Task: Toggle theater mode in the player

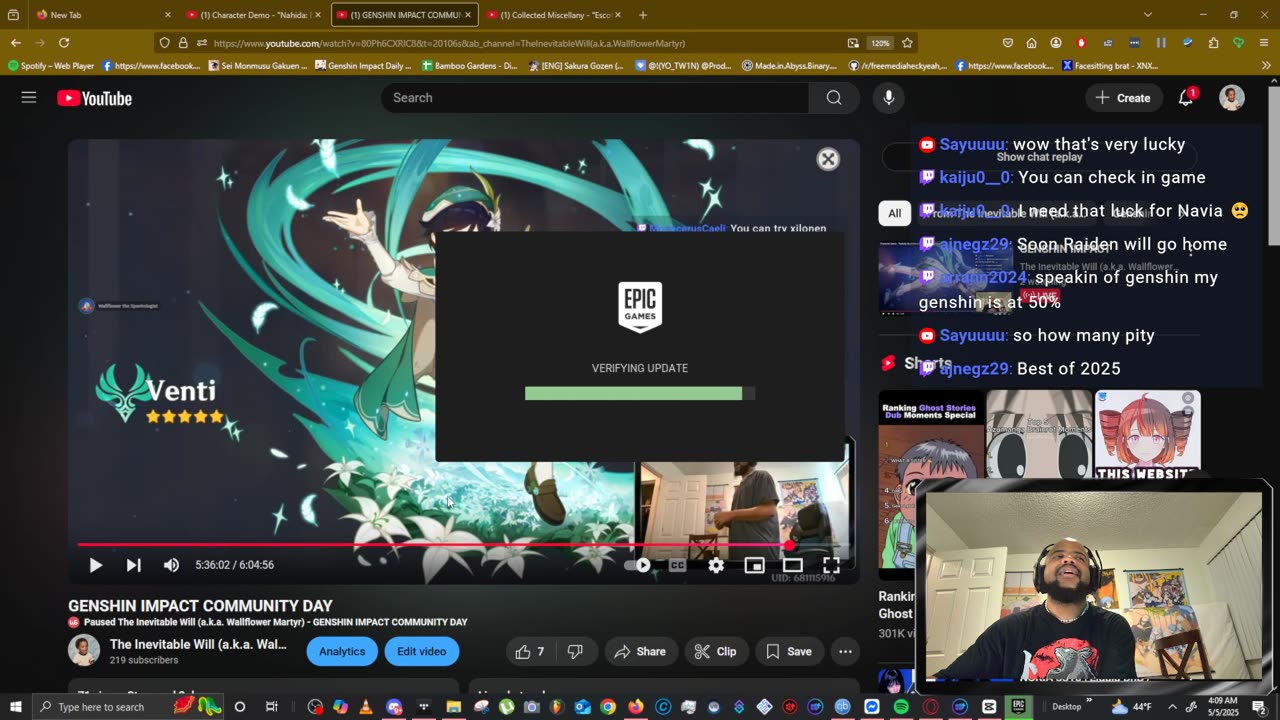Action: click(x=792, y=565)
